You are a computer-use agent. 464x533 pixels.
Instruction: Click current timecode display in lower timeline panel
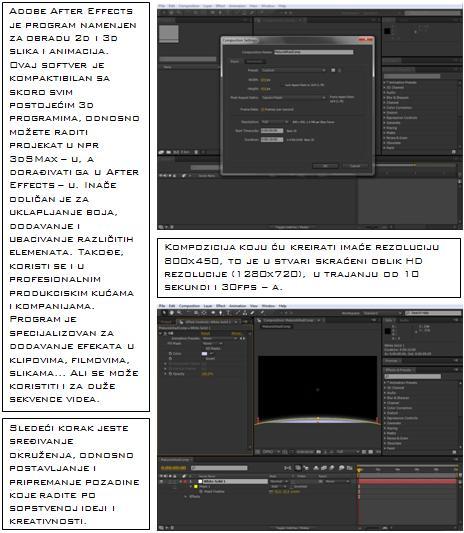173,468
